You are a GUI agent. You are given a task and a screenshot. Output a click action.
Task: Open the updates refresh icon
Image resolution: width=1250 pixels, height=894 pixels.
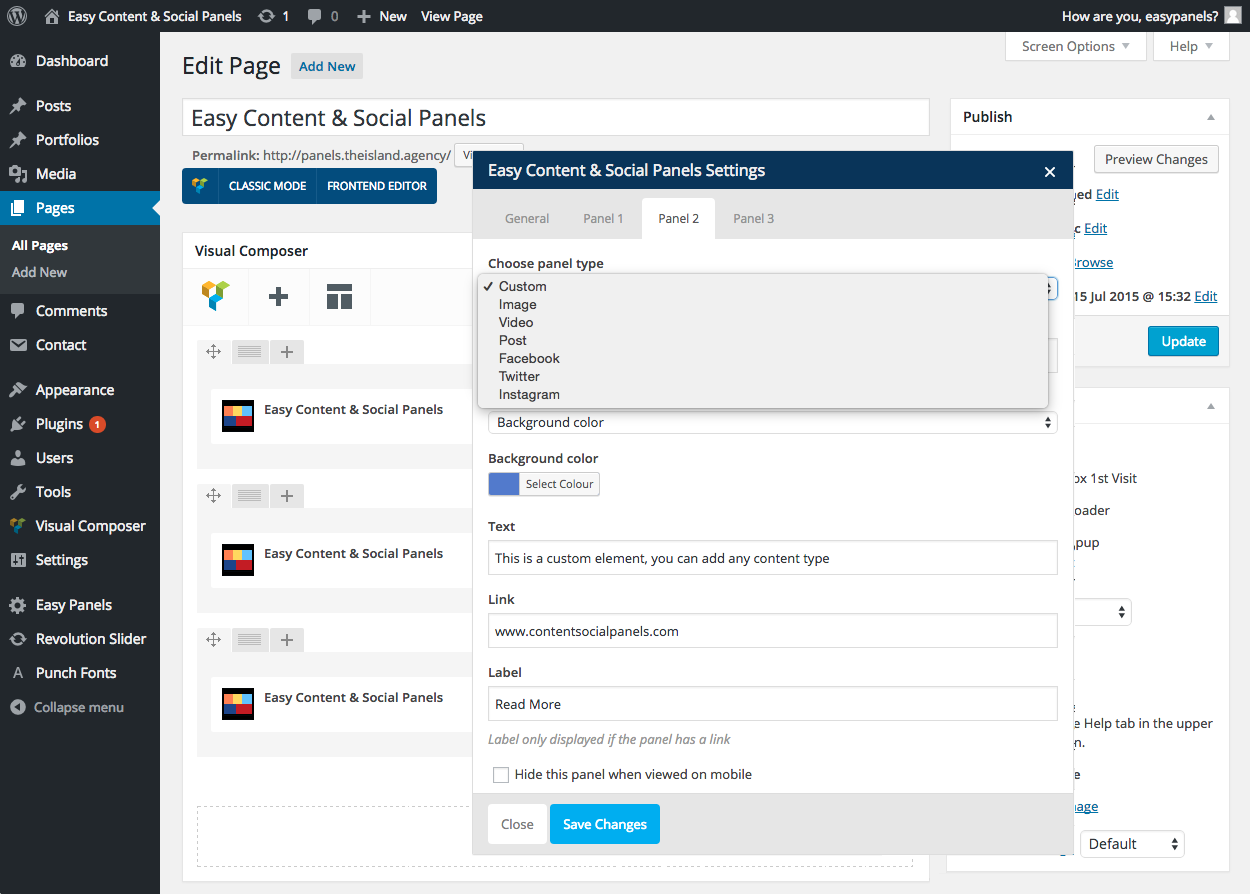(266, 16)
